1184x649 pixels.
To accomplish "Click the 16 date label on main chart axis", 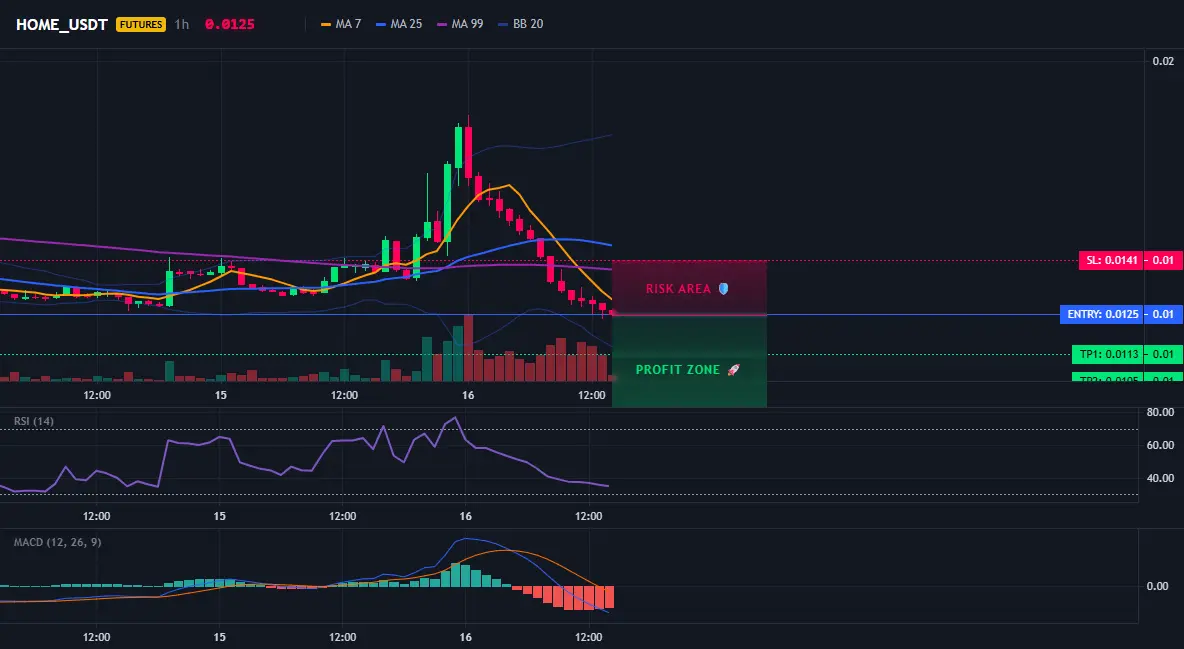I will tap(468, 395).
